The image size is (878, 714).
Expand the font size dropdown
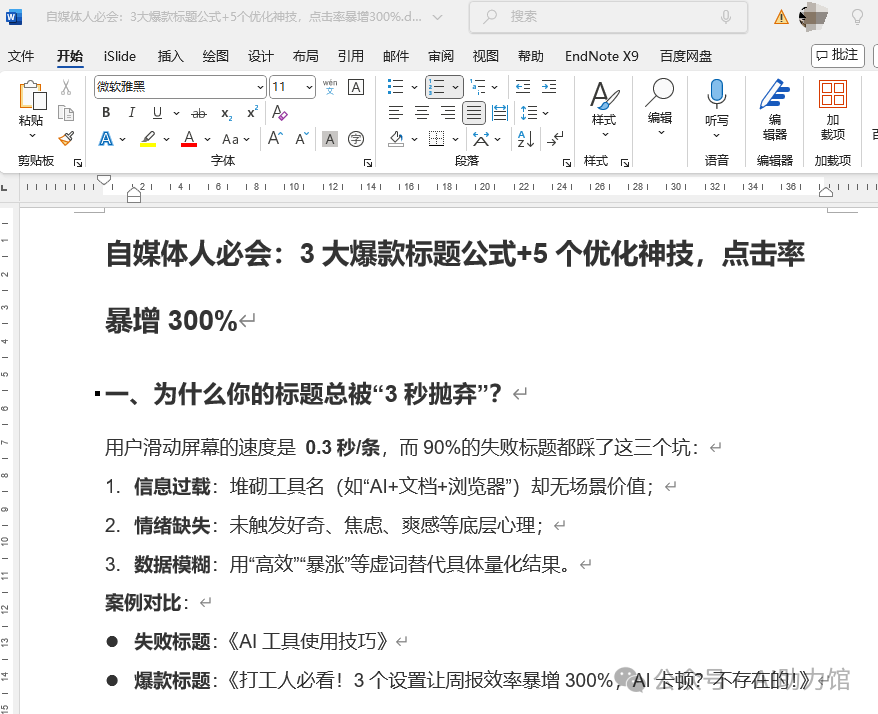tap(308, 87)
